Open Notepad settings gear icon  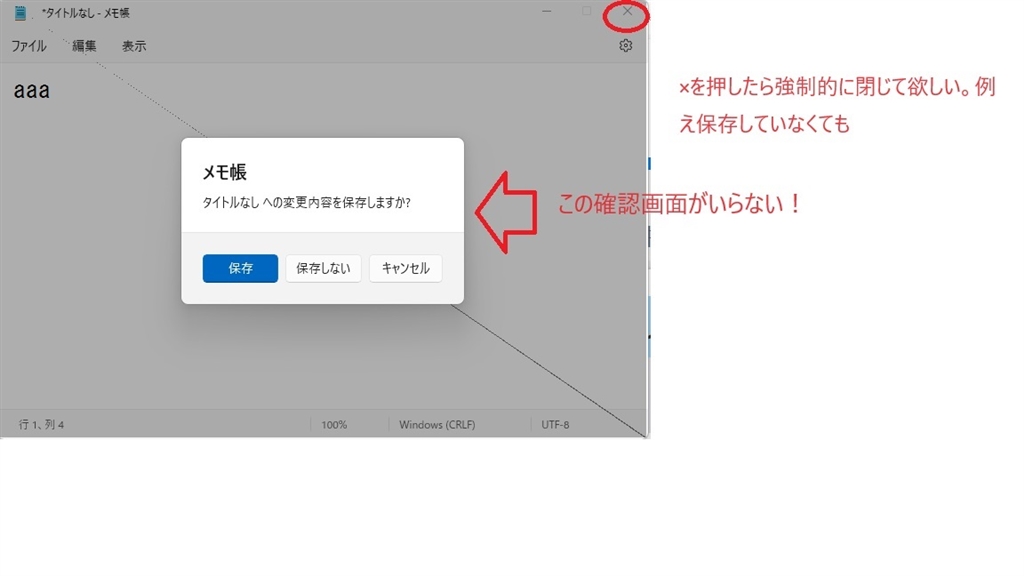pyautogui.click(x=626, y=46)
